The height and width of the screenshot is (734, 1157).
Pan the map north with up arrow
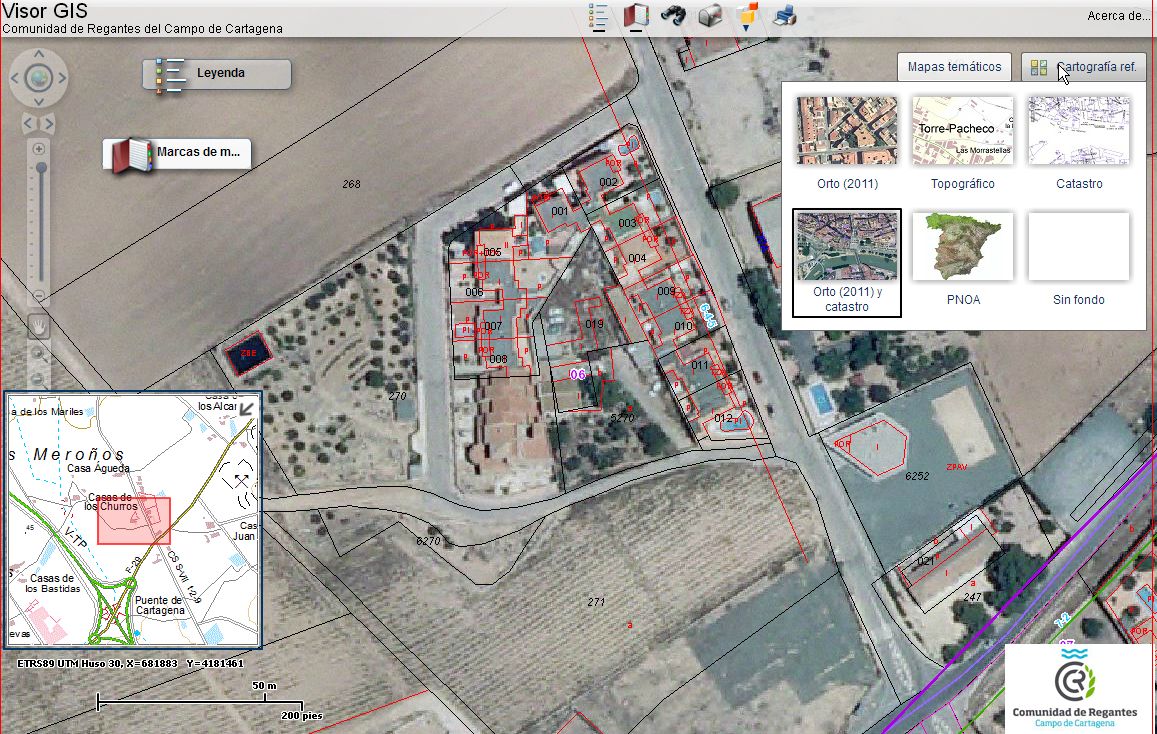tap(38, 55)
